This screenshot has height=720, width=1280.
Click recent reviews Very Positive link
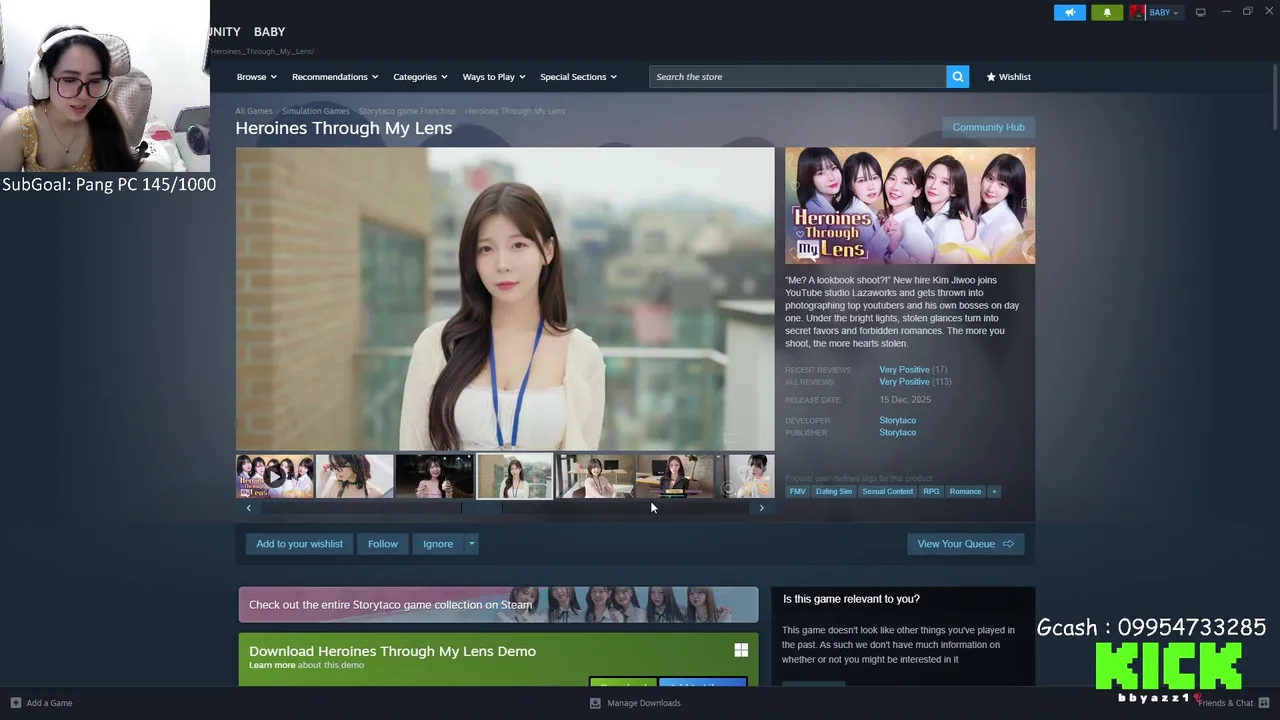(x=904, y=369)
